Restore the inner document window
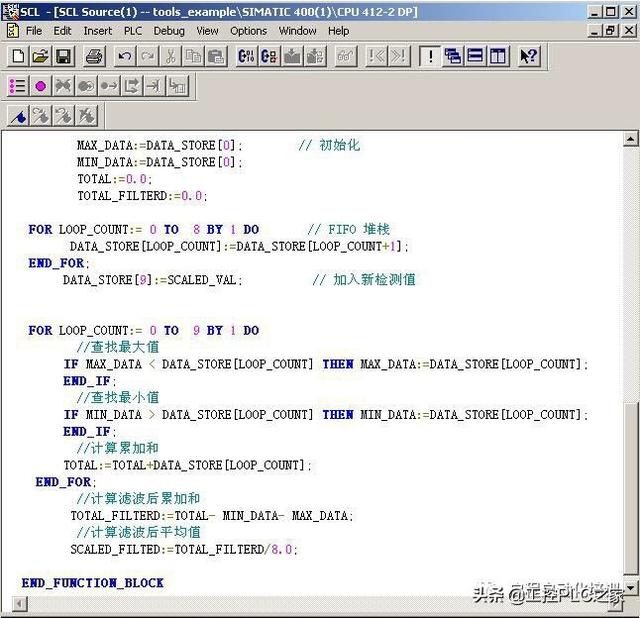 [x=611, y=31]
